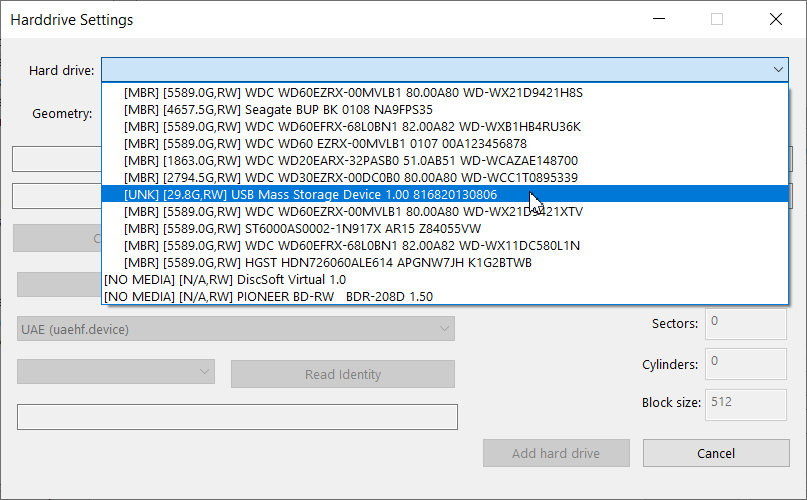Select USB Mass Storage Device 29.8G entry

click(445, 194)
